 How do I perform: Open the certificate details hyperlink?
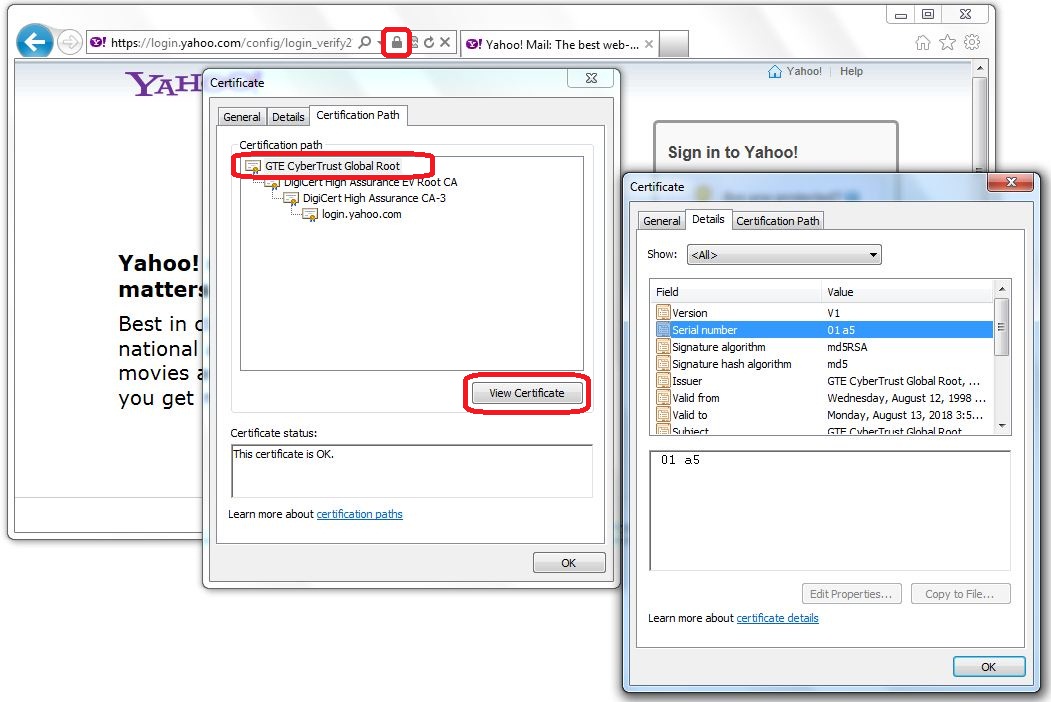click(778, 618)
